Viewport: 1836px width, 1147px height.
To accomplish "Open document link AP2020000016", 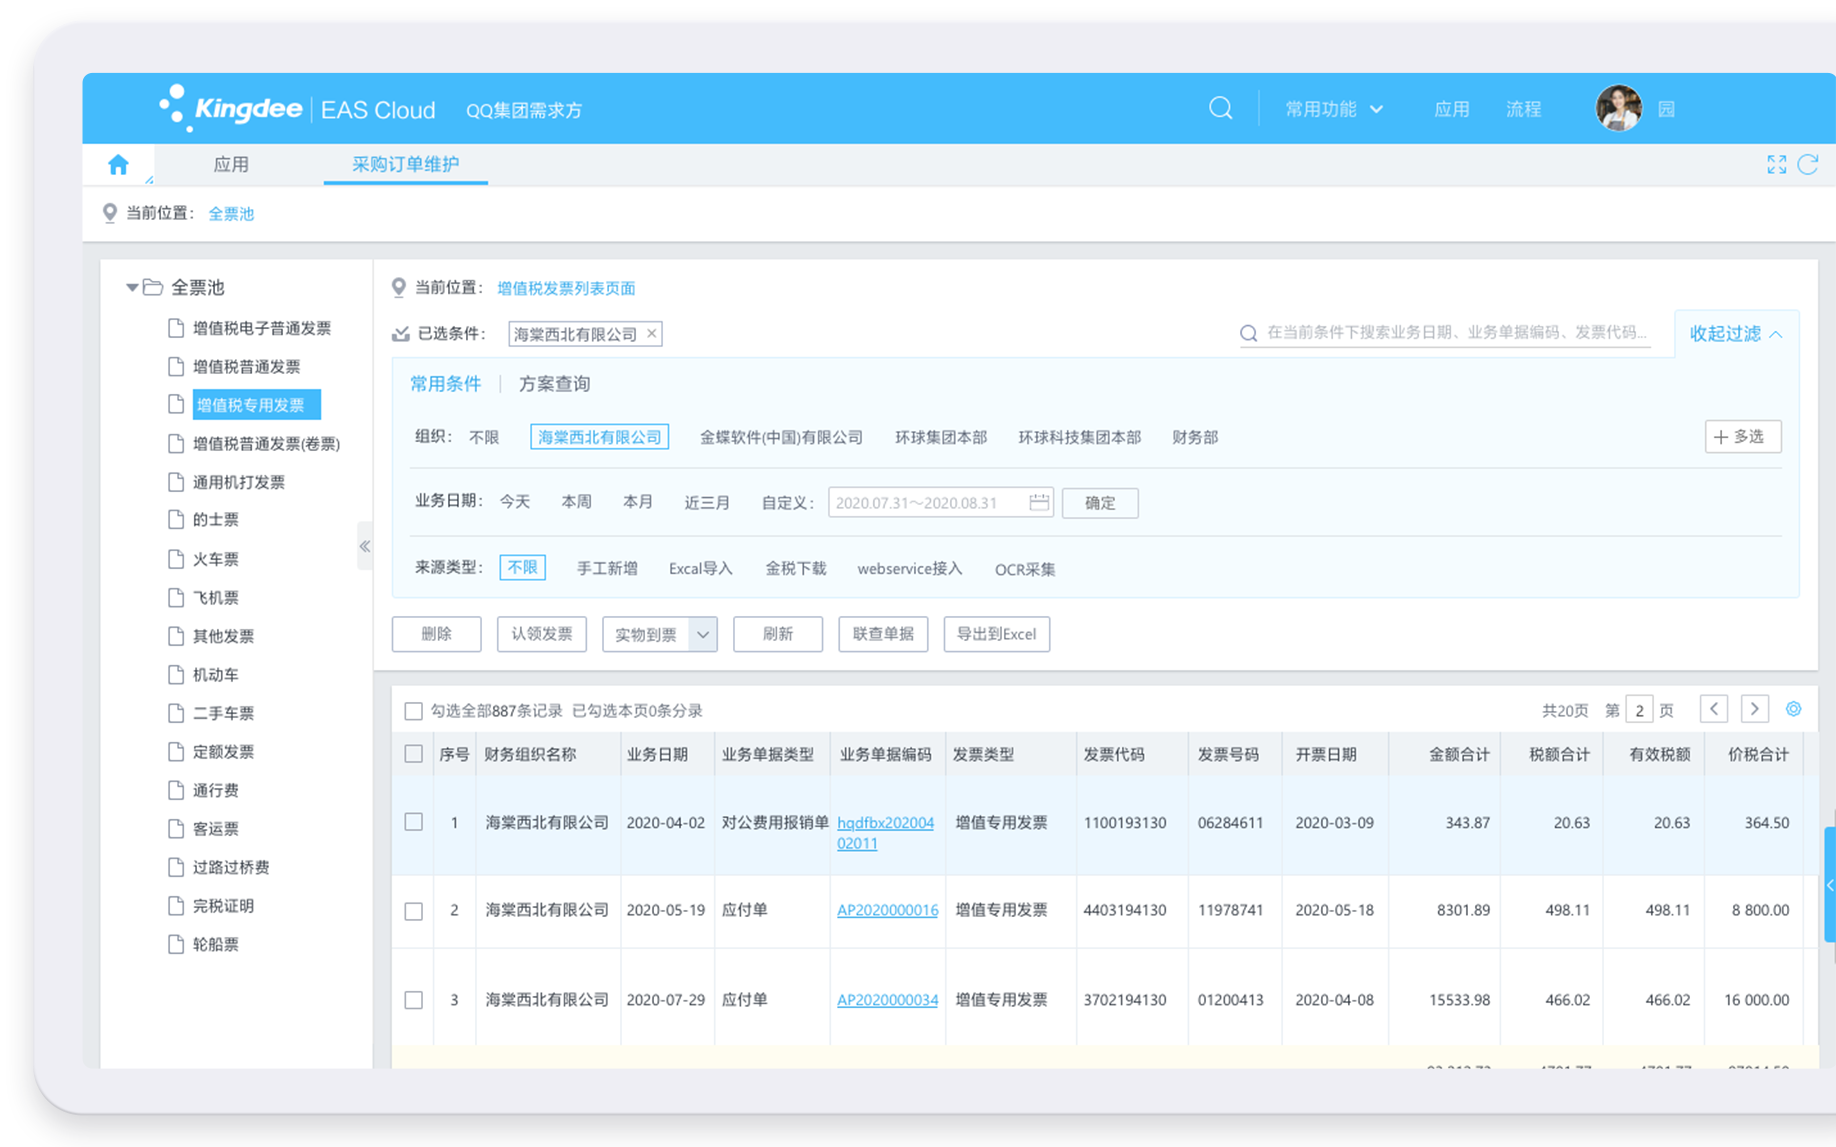I will coord(887,910).
